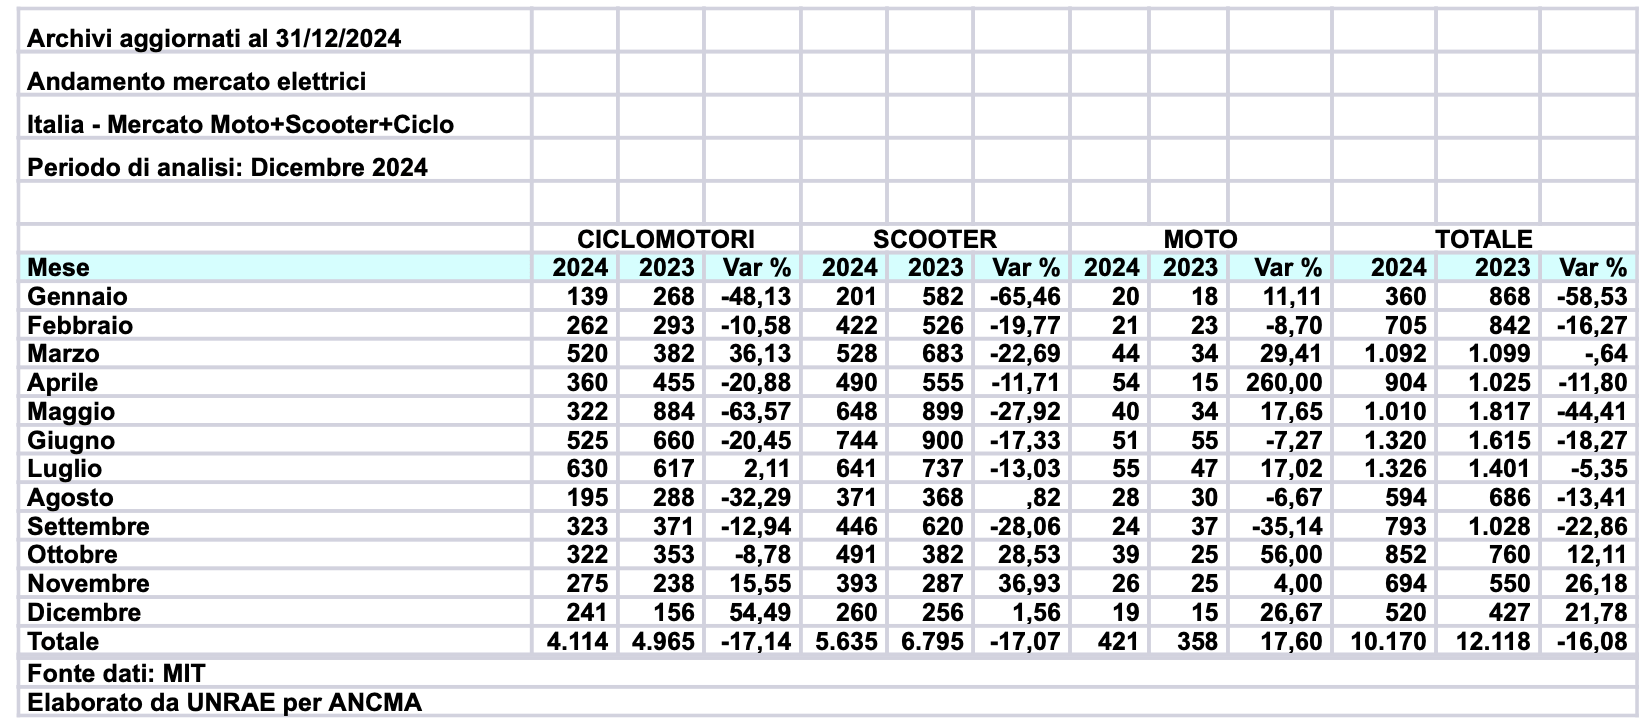This screenshot has height=726, width=1648.
Task: Click the Febbraio row label
Action: click(80, 326)
